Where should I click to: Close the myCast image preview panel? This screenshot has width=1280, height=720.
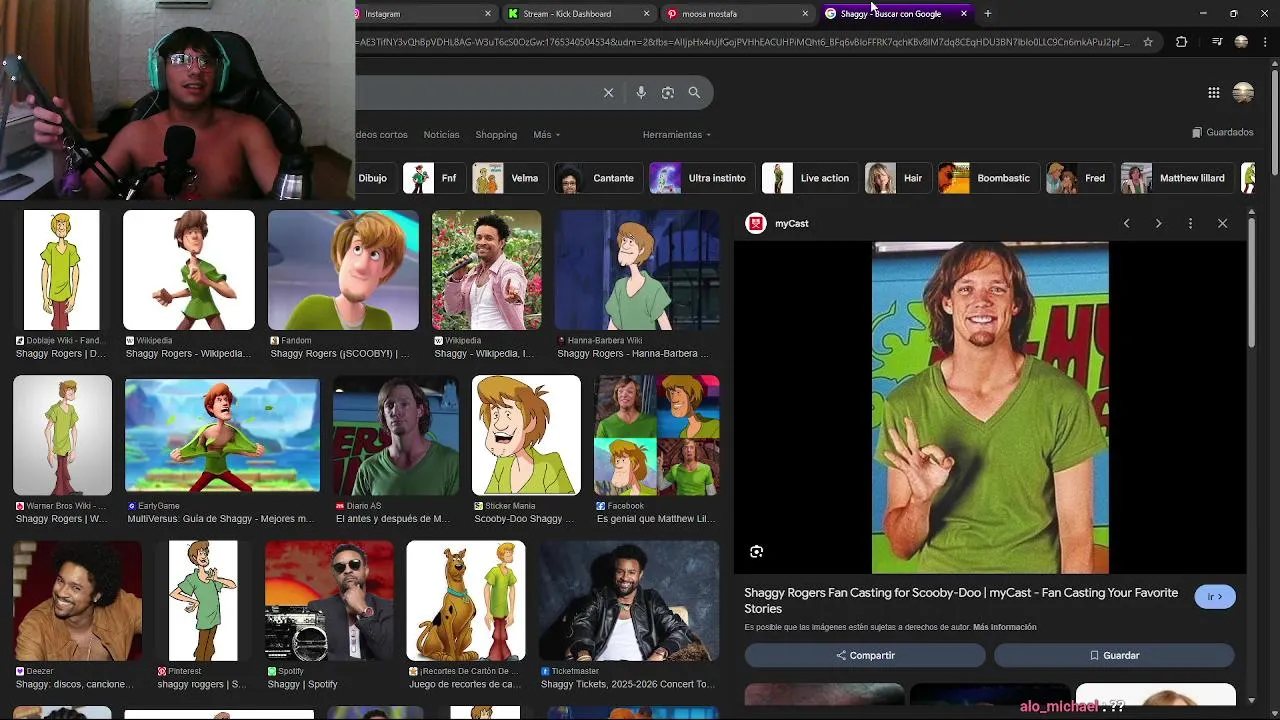[x=1222, y=223]
